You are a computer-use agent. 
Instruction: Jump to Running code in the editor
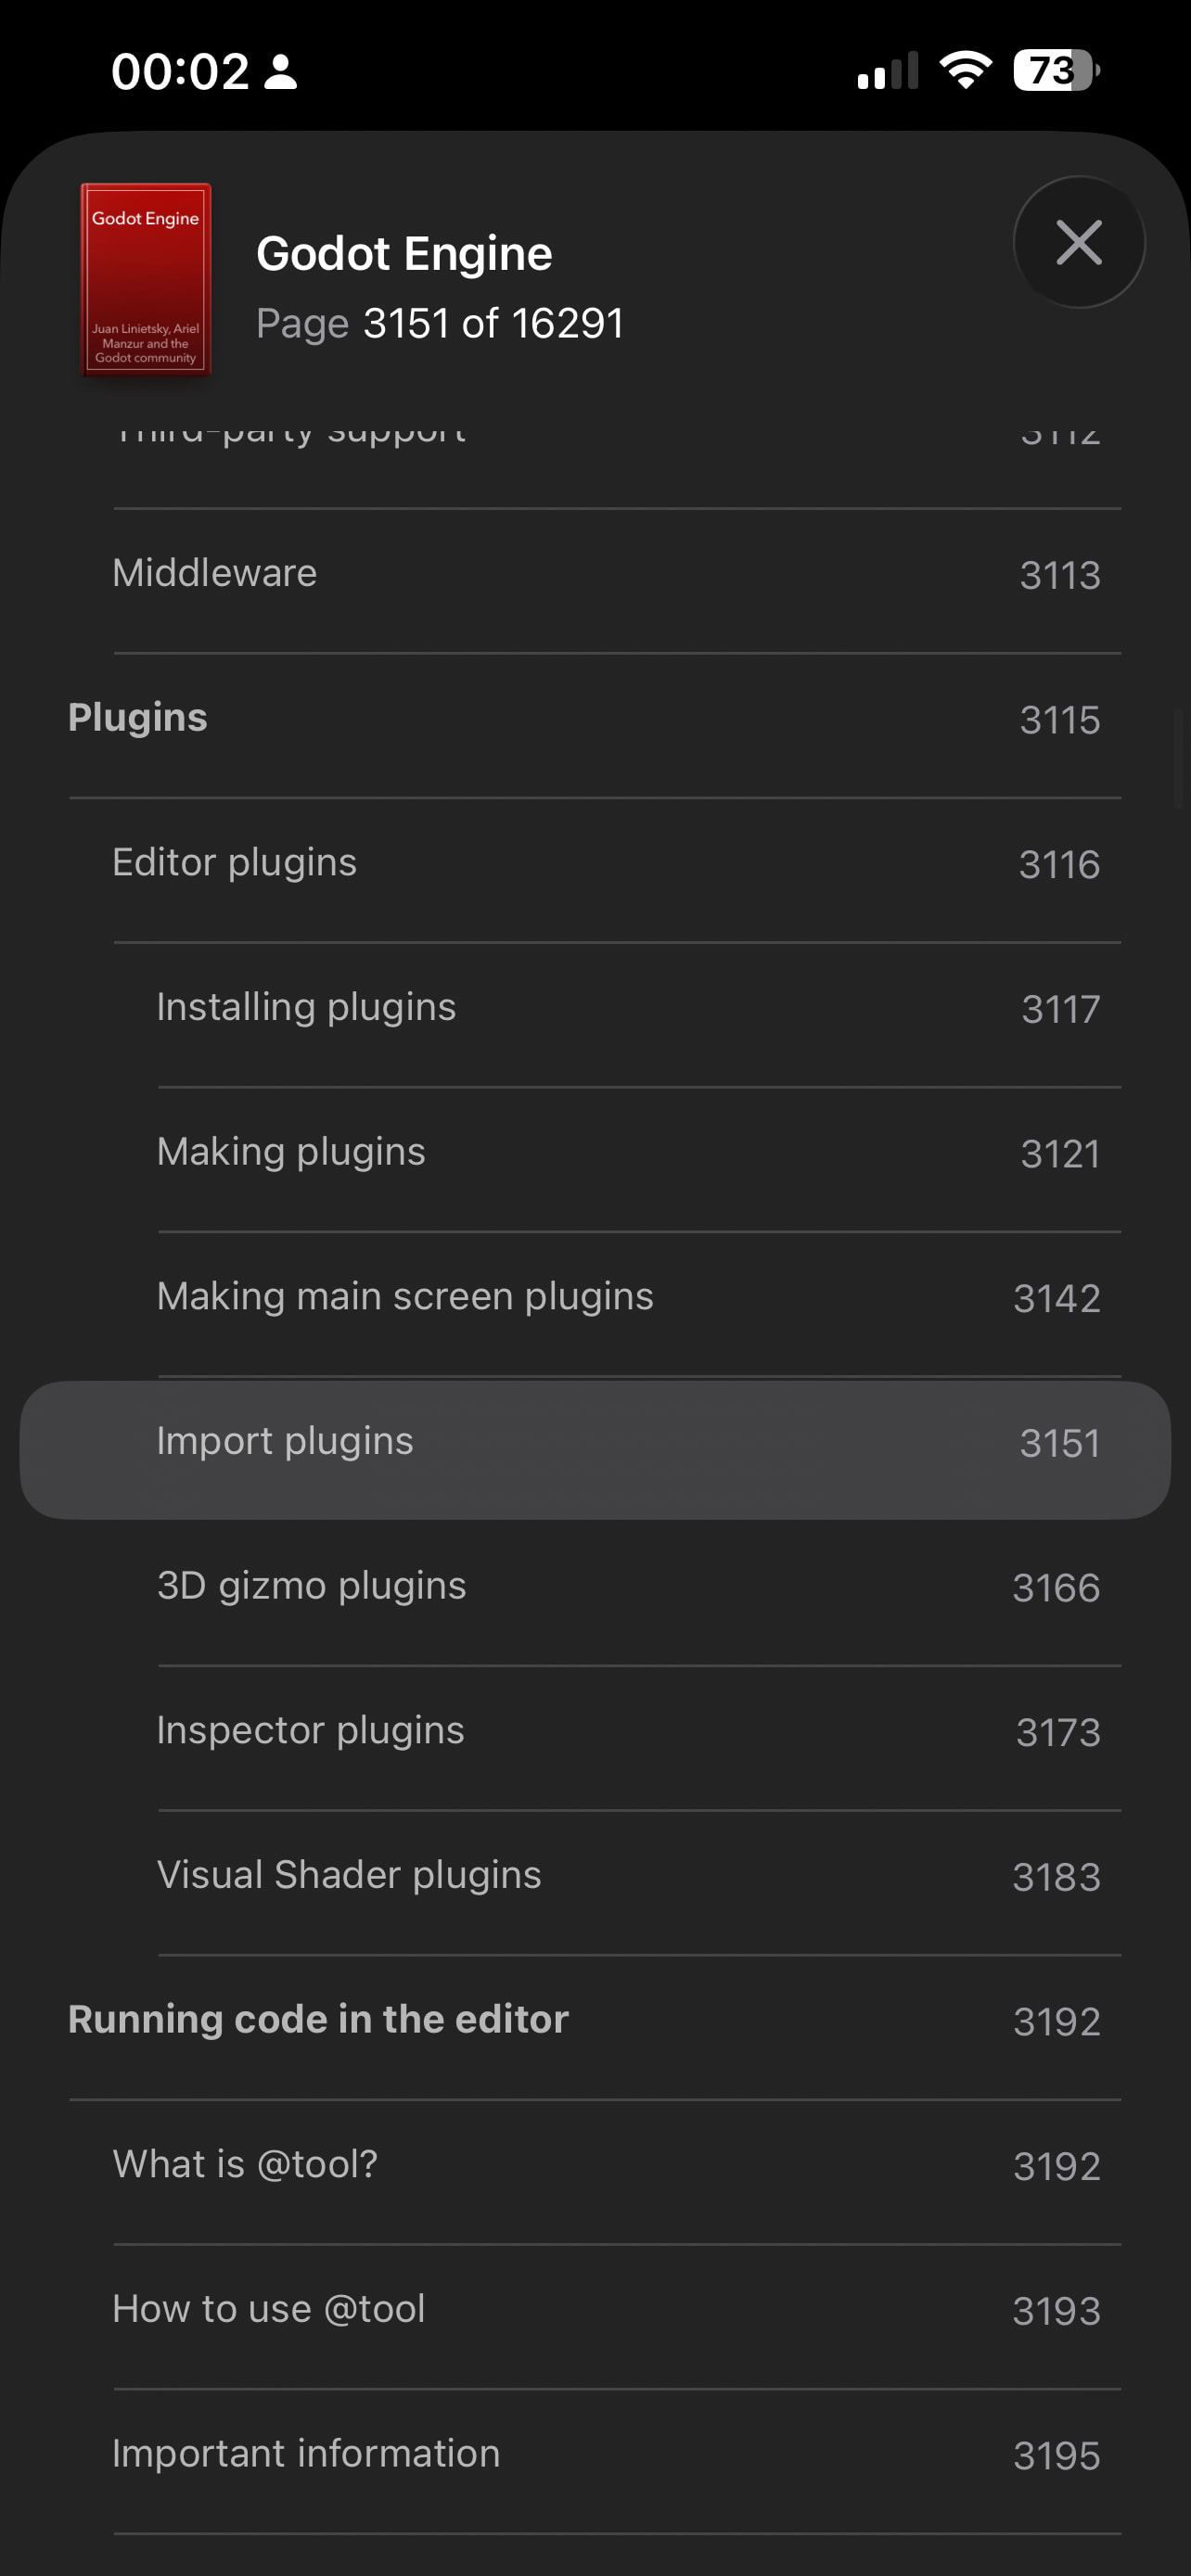318,2020
